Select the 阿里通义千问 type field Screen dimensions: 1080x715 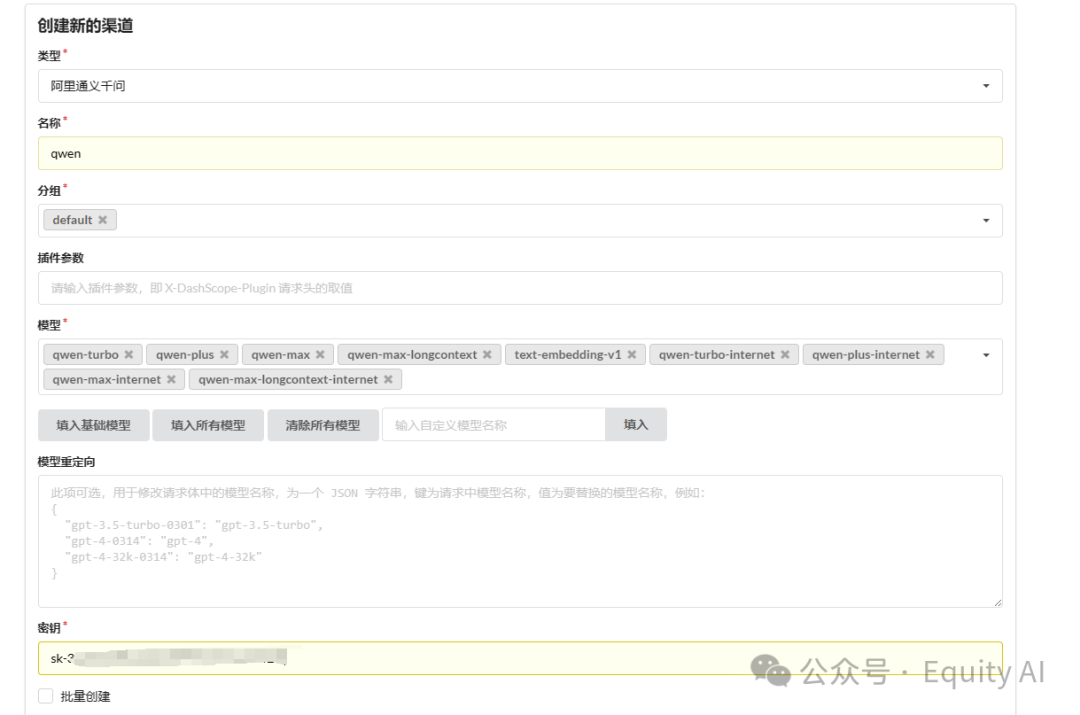[520, 86]
